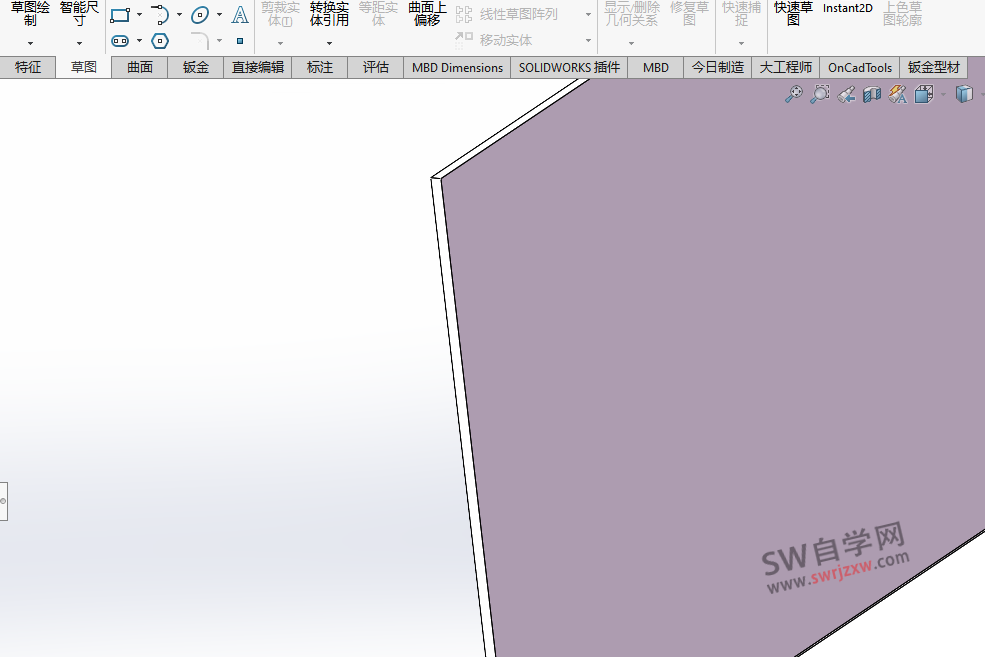Image resolution: width=985 pixels, height=657 pixels.
Task: Select the Sketch Text tool
Action: tap(239, 15)
